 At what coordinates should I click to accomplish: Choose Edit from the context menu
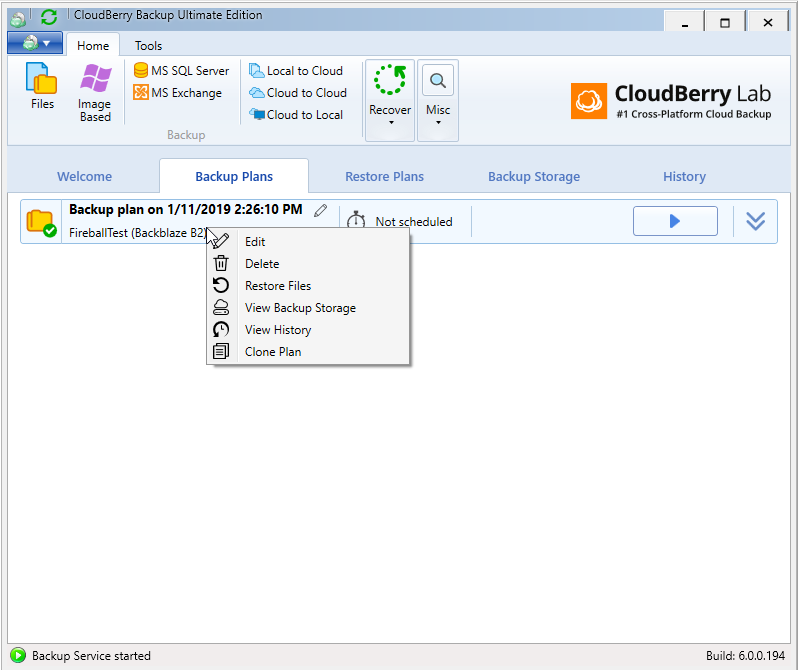coord(308,242)
